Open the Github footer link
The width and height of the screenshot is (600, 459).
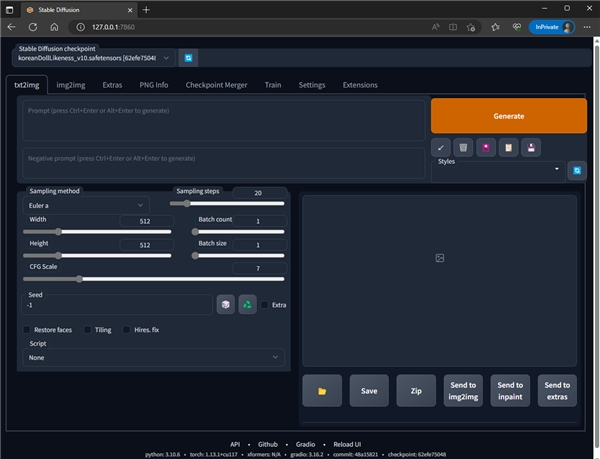click(x=267, y=444)
